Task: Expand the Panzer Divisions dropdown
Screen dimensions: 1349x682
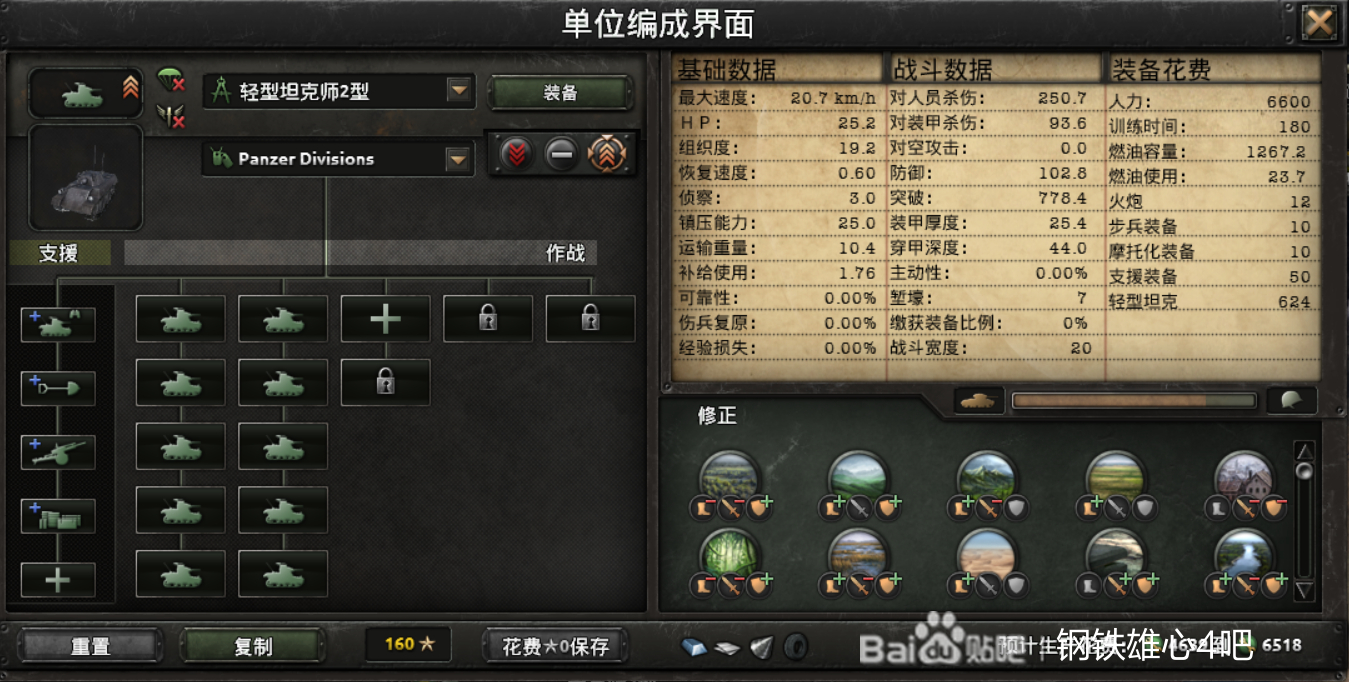Action: (458, 159)
